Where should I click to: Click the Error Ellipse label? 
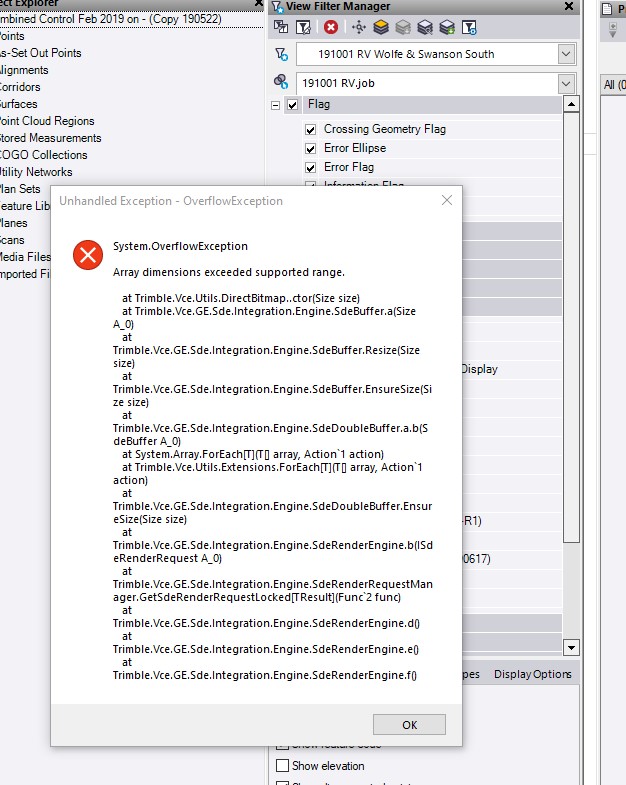tap(355, 148)
